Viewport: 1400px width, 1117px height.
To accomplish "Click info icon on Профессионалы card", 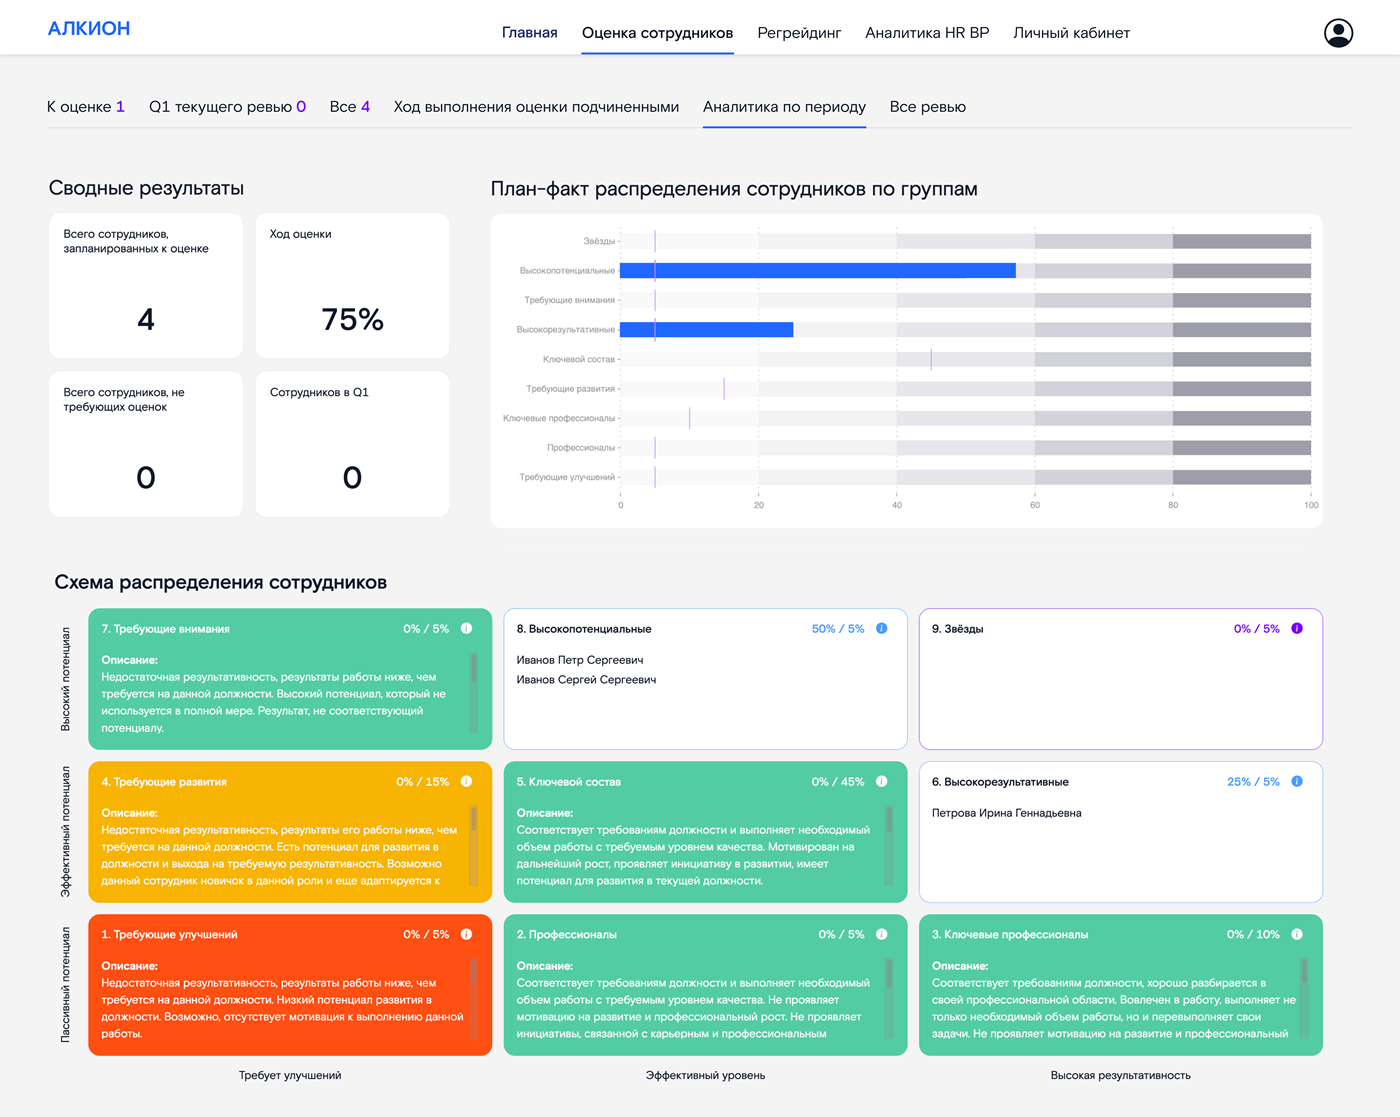I will coord(881,935).
